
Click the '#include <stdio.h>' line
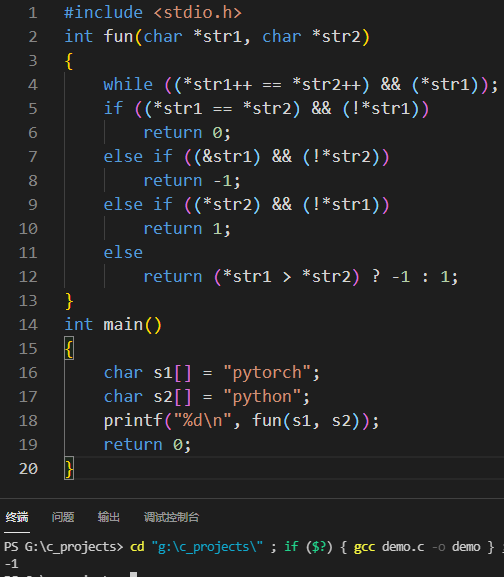[153, 13]
